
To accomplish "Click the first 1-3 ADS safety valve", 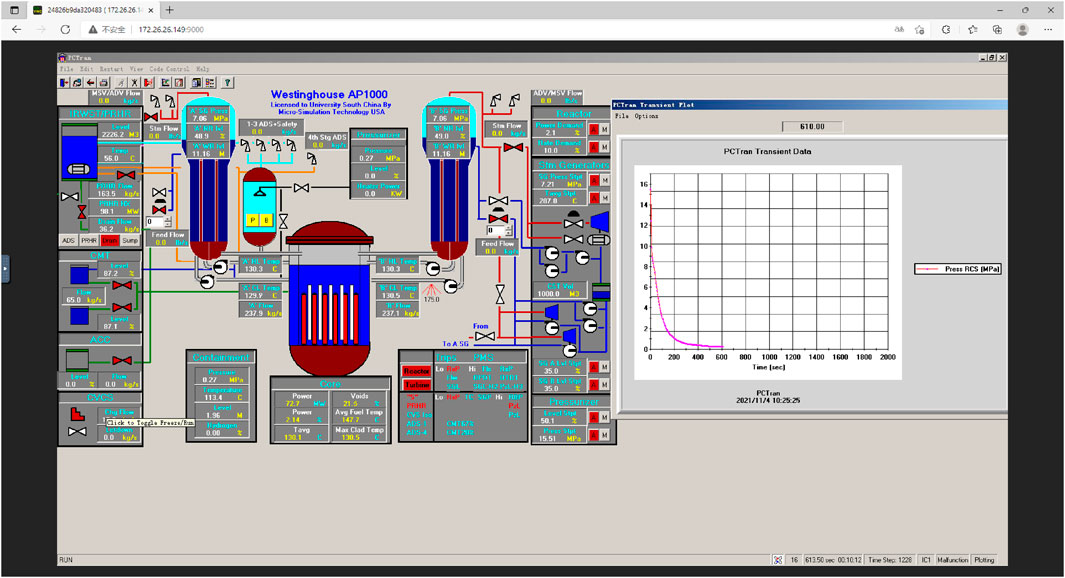I will click(x=246, y=145).
